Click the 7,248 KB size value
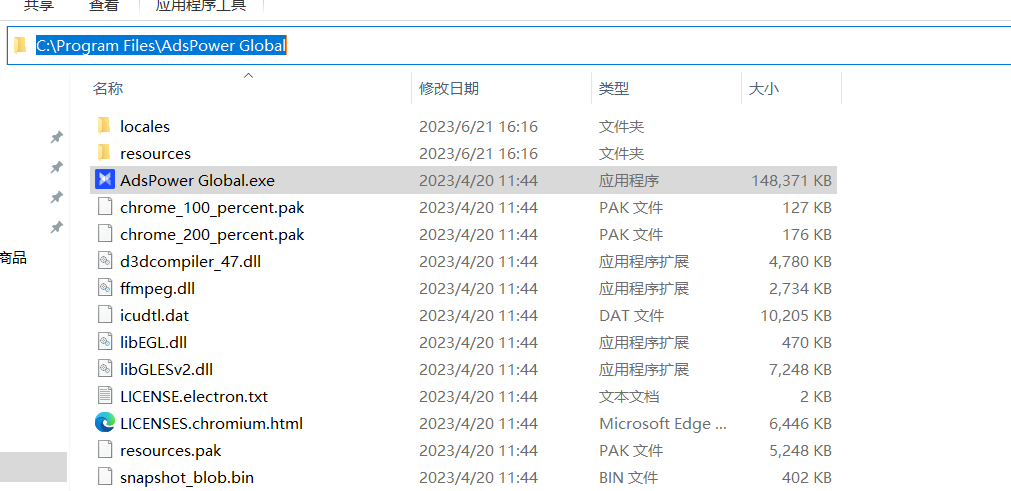The width and height of the screenshot is (1011, 491). tap(800, 370)
